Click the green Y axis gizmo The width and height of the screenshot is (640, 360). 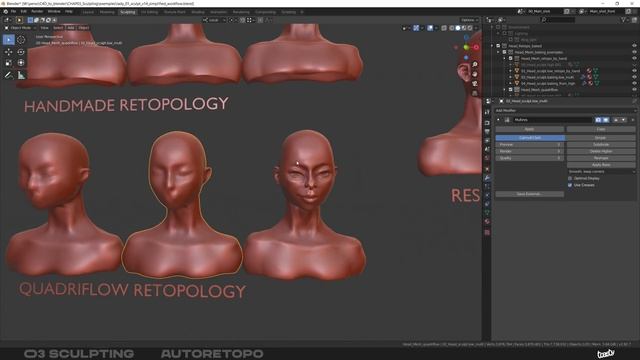[466, 48]
